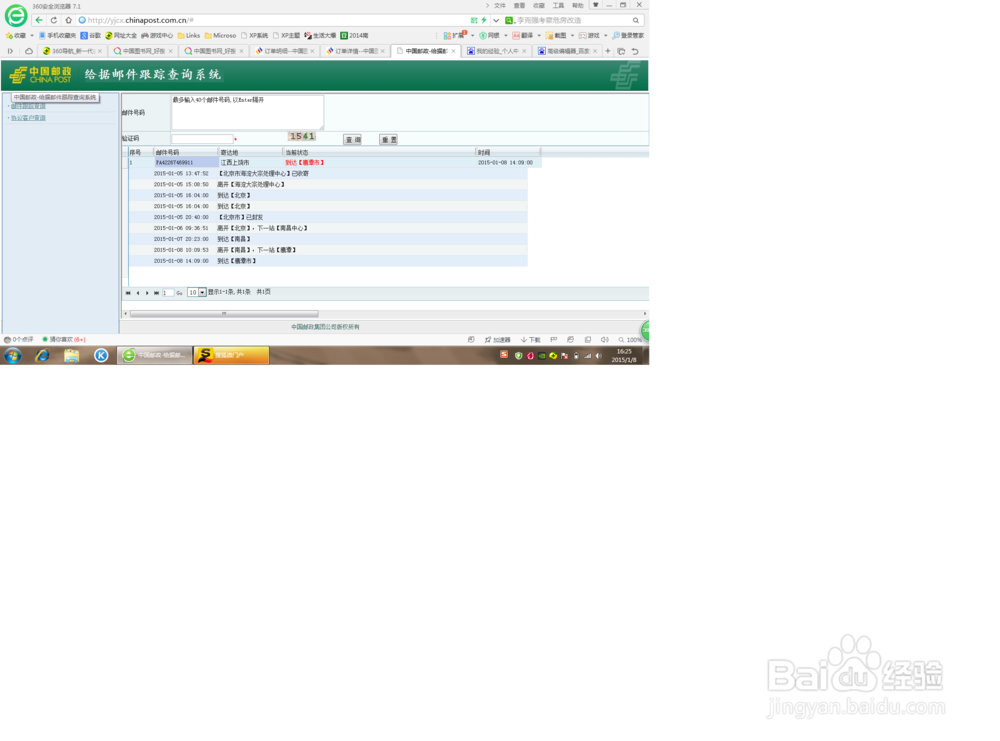Open the address bar dropdown arrow
The width and height of the screenshot is (1000, 741).
pos(496,20)
